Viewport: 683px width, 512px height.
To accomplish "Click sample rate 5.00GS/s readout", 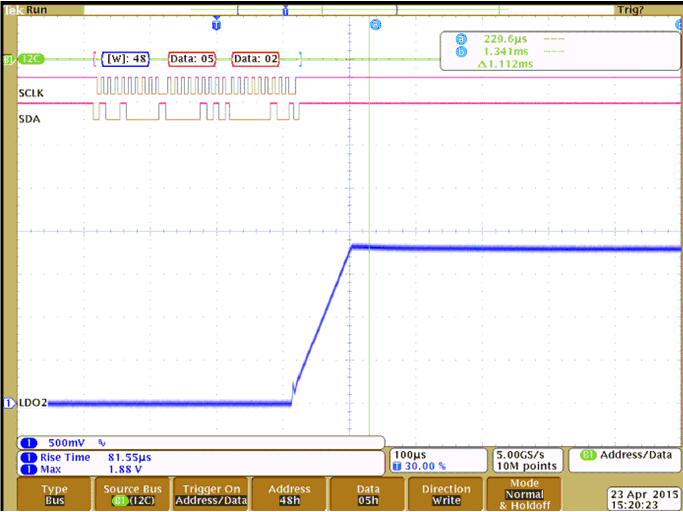I will tap(520, 455).
